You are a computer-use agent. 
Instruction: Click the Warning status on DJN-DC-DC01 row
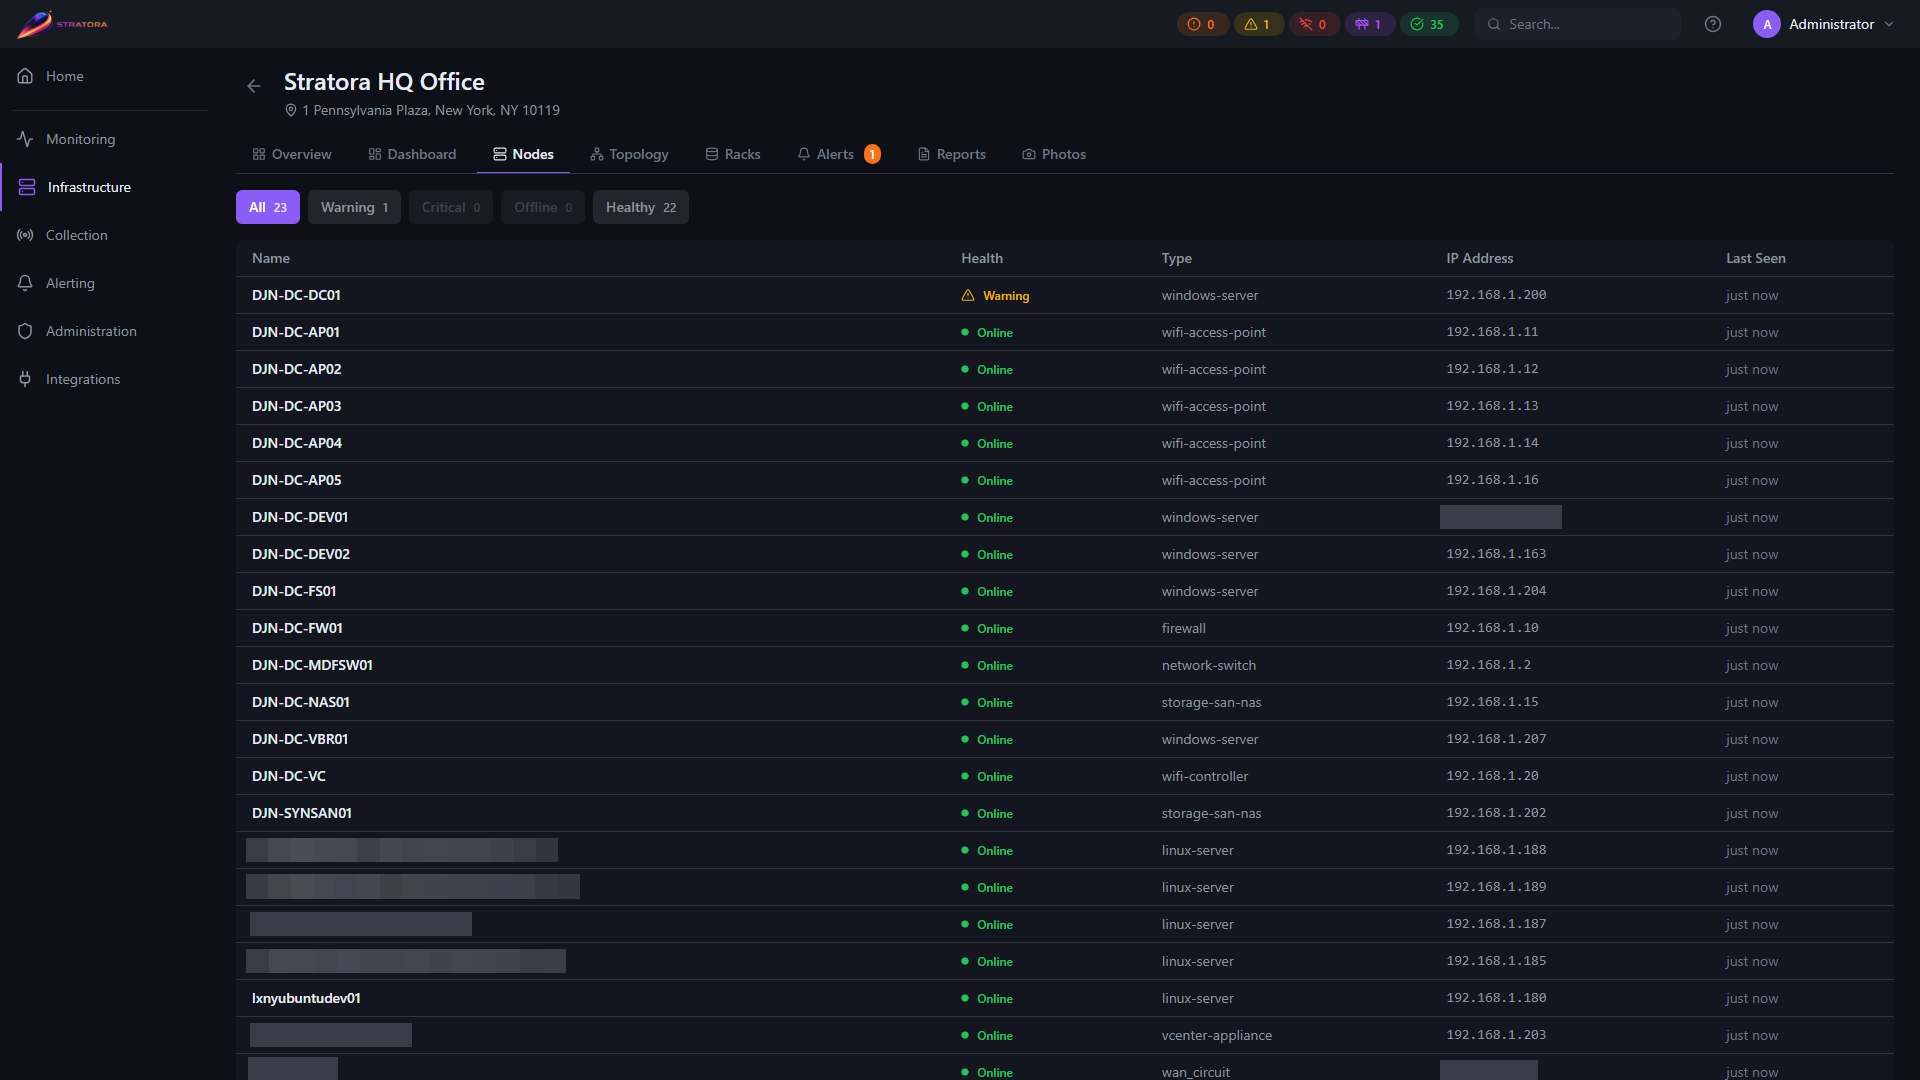pyautogui.click(x=995, y=295)
